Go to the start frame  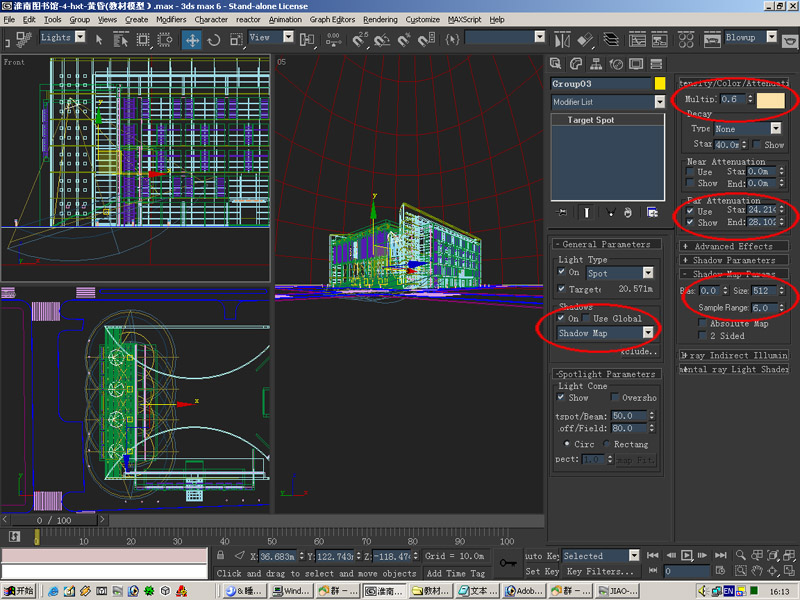653,555
